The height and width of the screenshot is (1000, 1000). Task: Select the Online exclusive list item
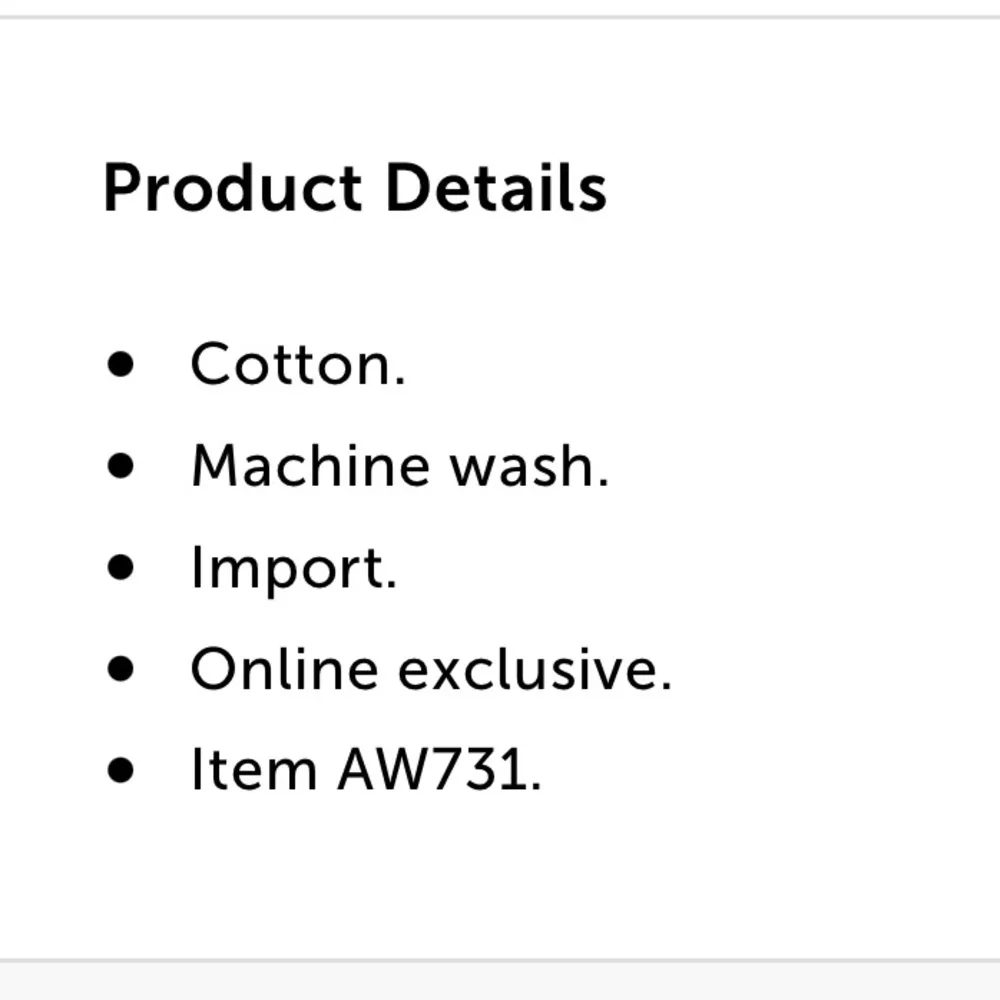(431, 669)
